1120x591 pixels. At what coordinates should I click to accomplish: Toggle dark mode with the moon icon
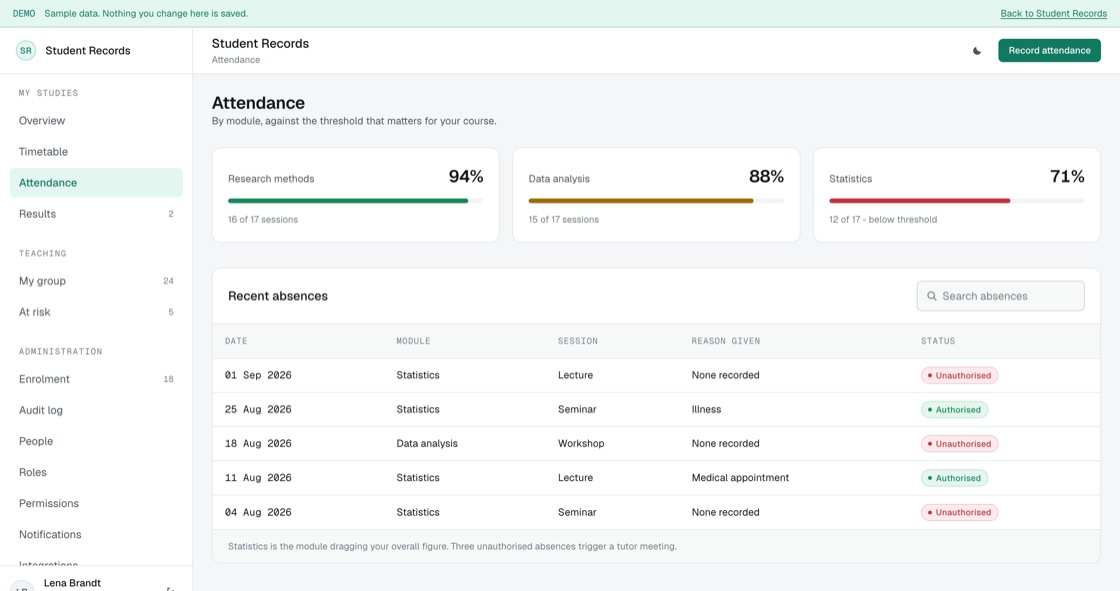[976, 51]
